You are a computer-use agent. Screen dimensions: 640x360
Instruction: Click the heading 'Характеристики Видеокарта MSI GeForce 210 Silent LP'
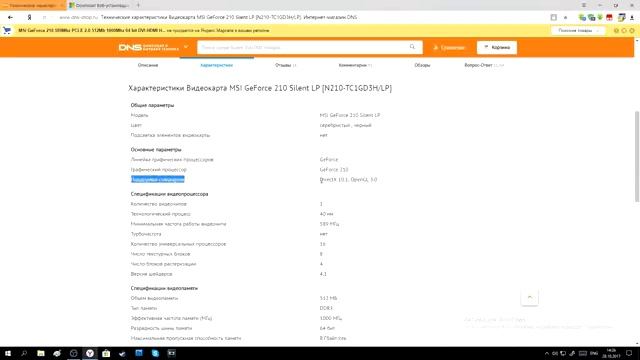[x=260, y=88]
